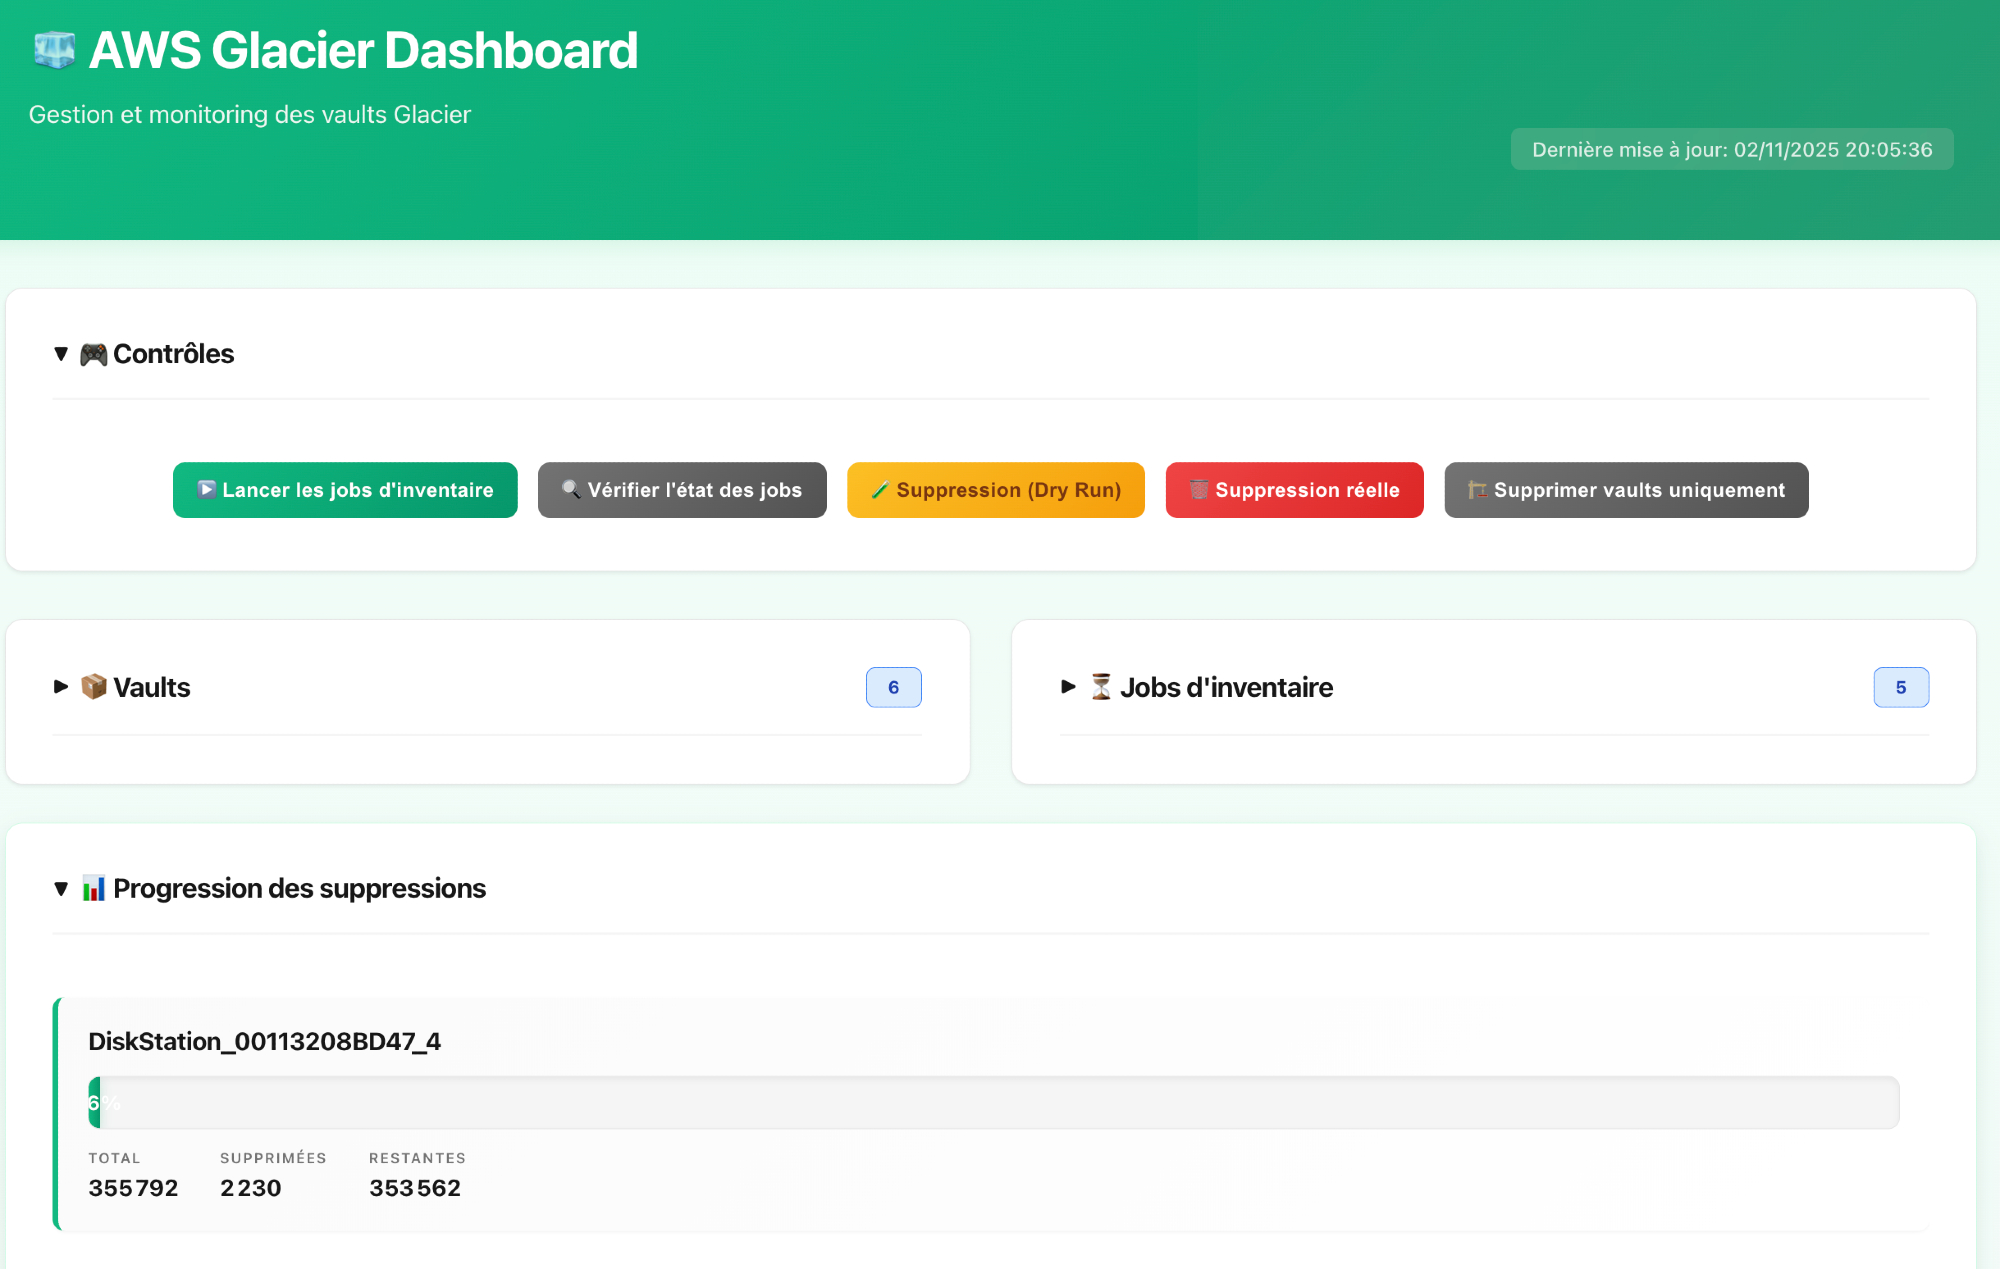
Task: Collapse Progression des suppressions triangle
Action: (61, 888)
